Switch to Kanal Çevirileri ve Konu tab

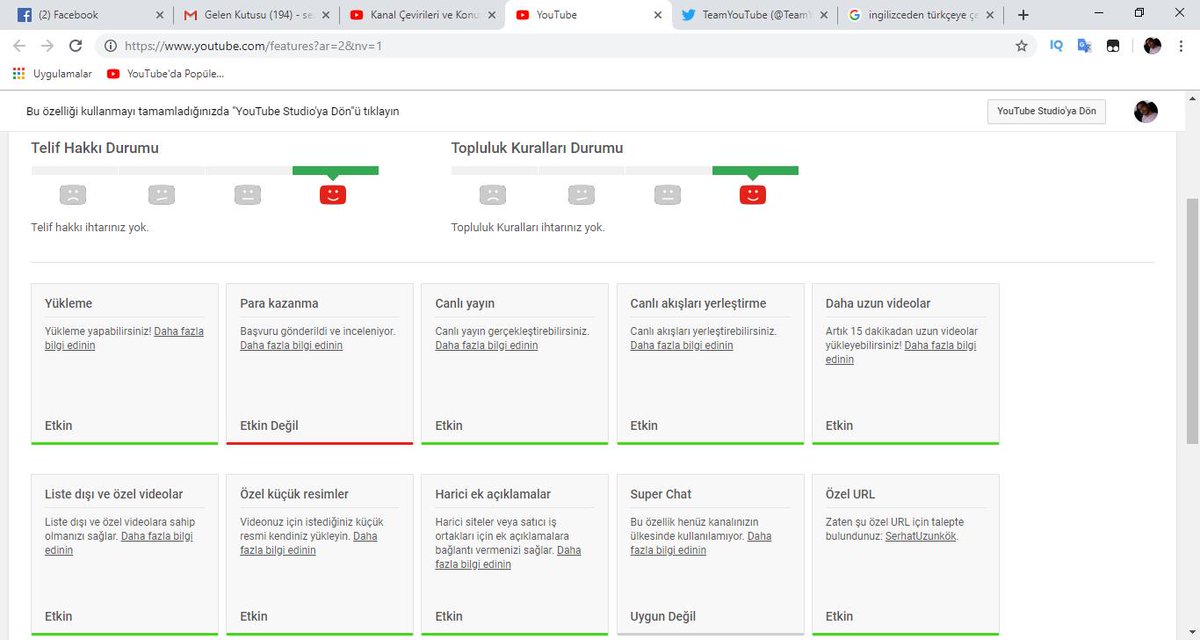tap(420, 15)
